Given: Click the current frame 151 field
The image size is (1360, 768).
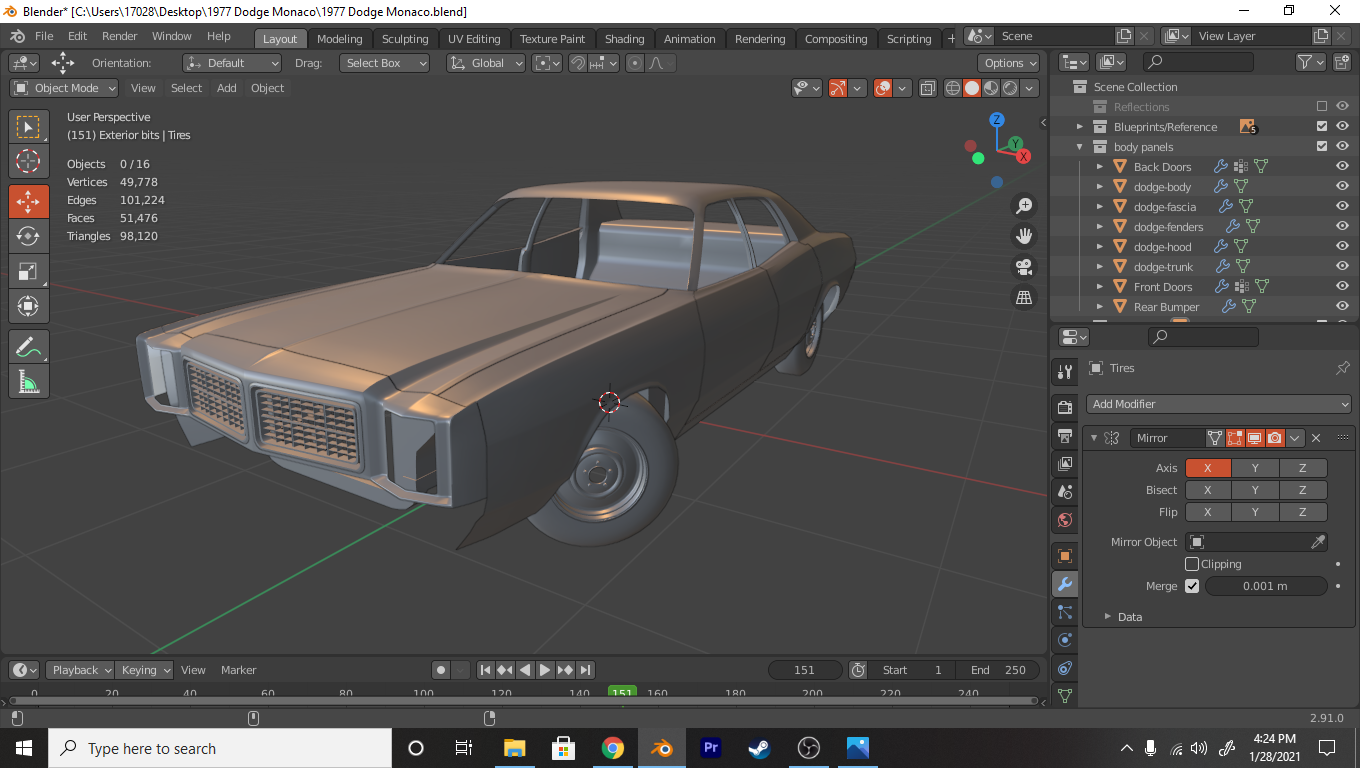Looking at the screenshot, I should (804, 670).
